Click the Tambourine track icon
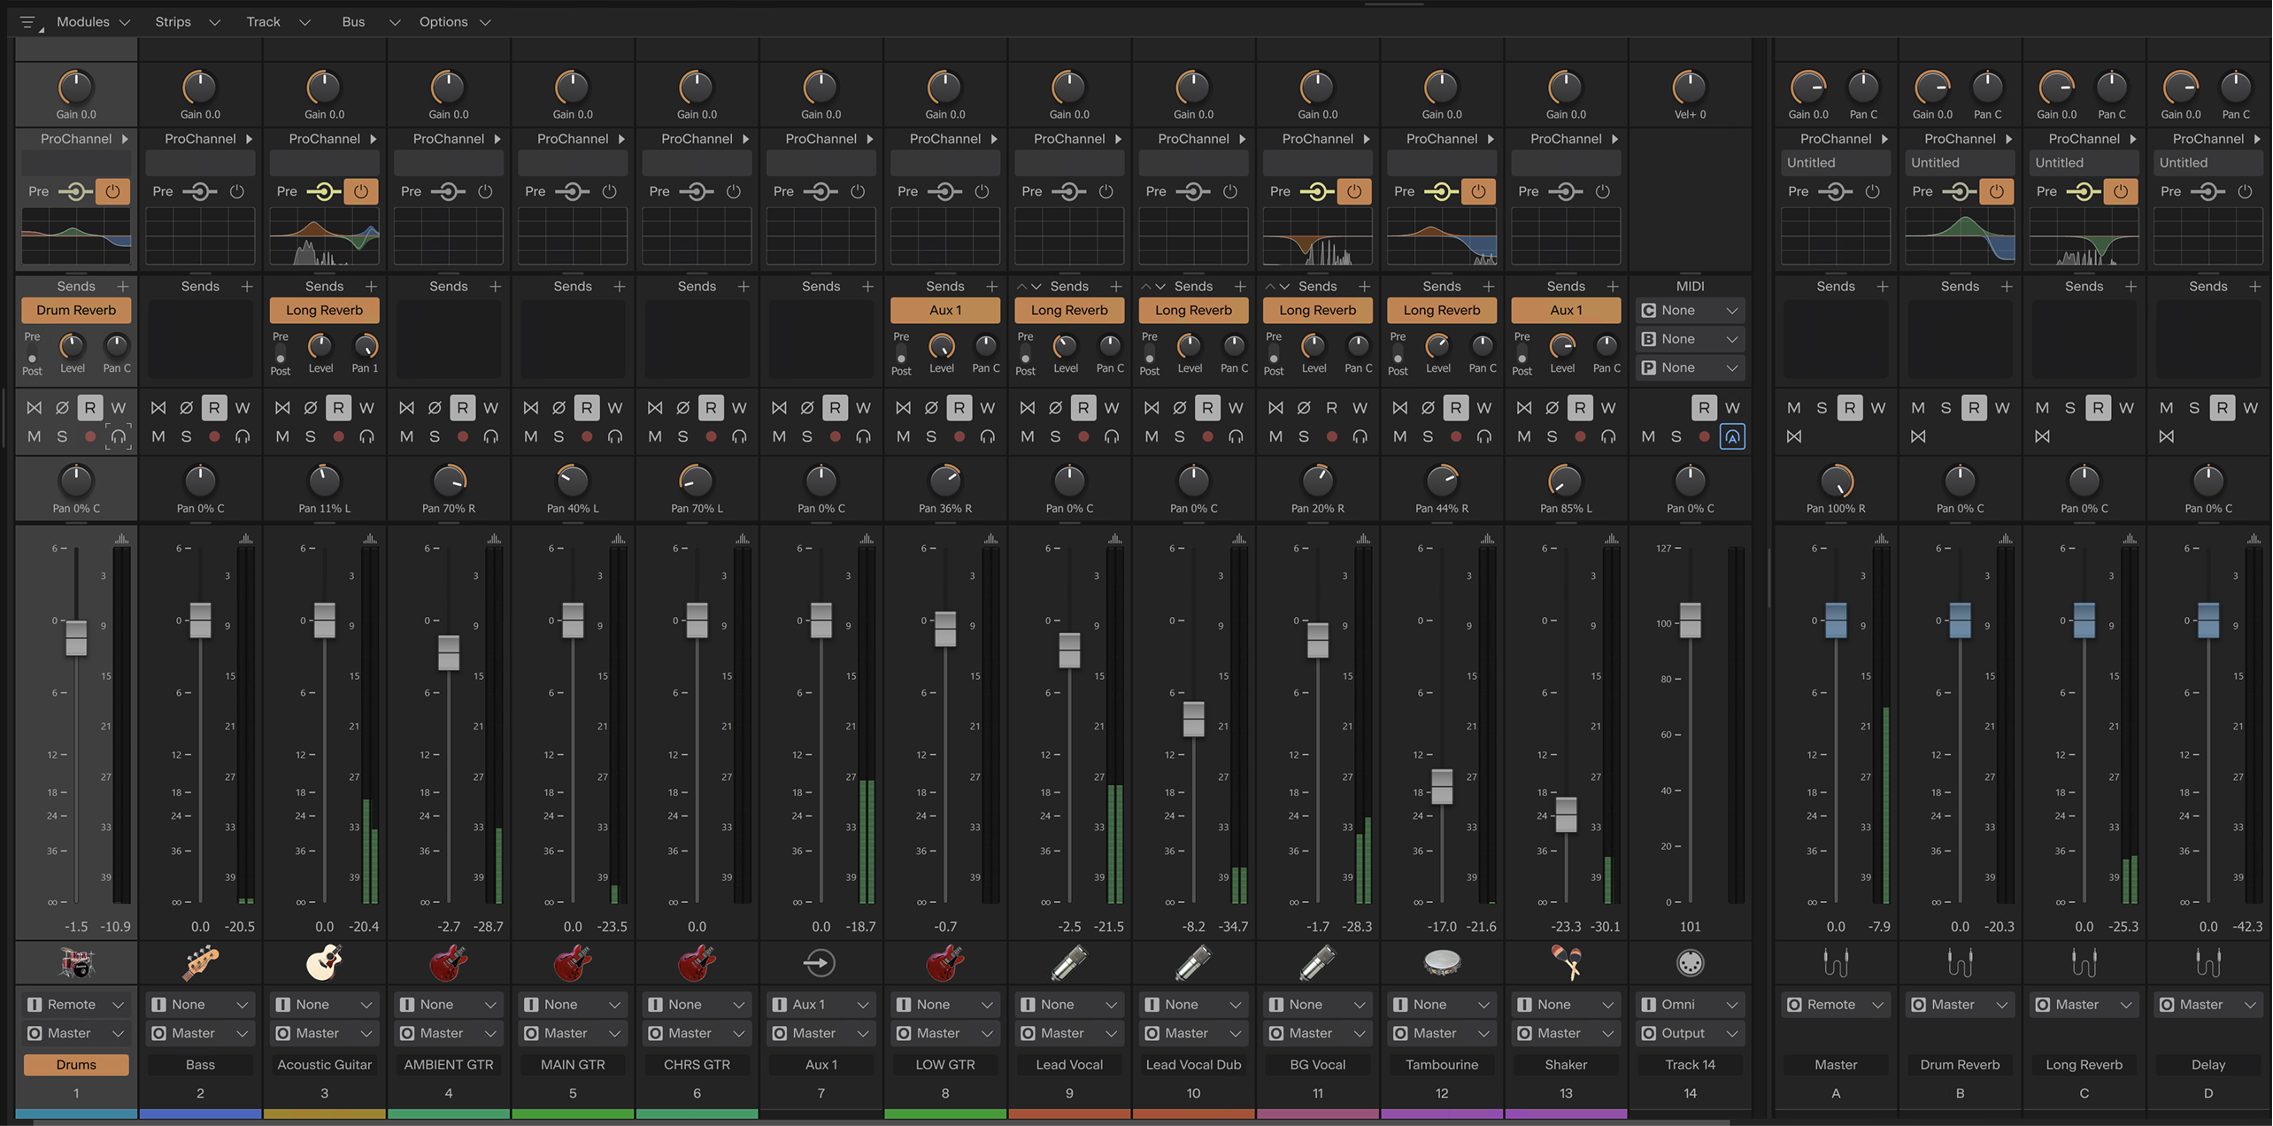2273x1126 pixels. point(1441,963)
